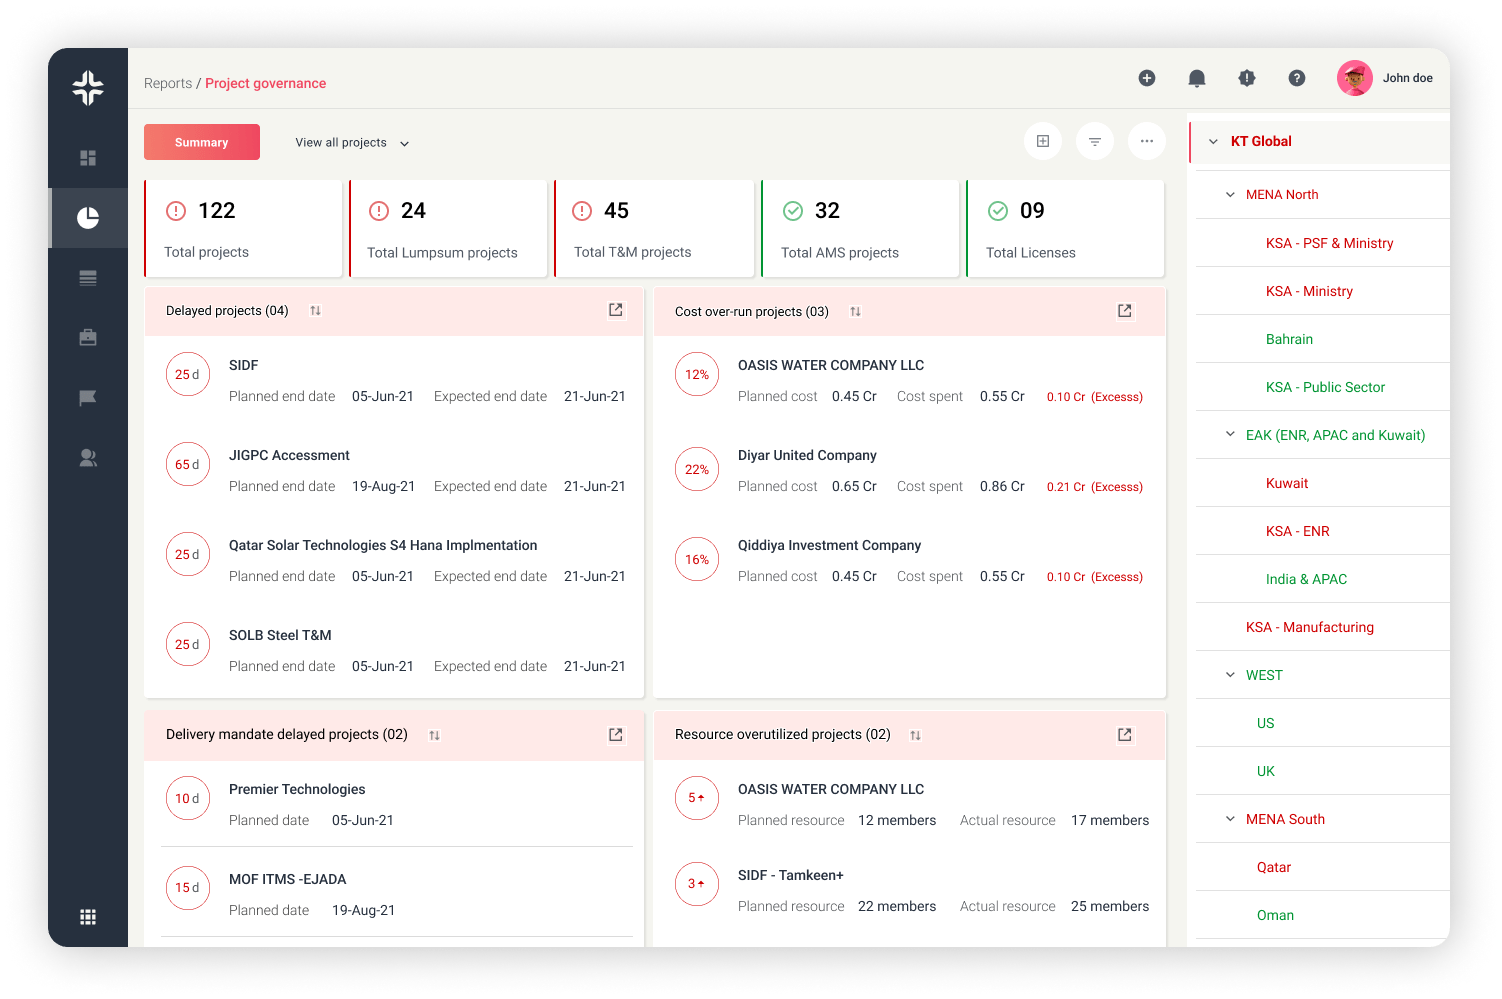Toggle sorting on Cost over-run projects list

pos(855,311)
